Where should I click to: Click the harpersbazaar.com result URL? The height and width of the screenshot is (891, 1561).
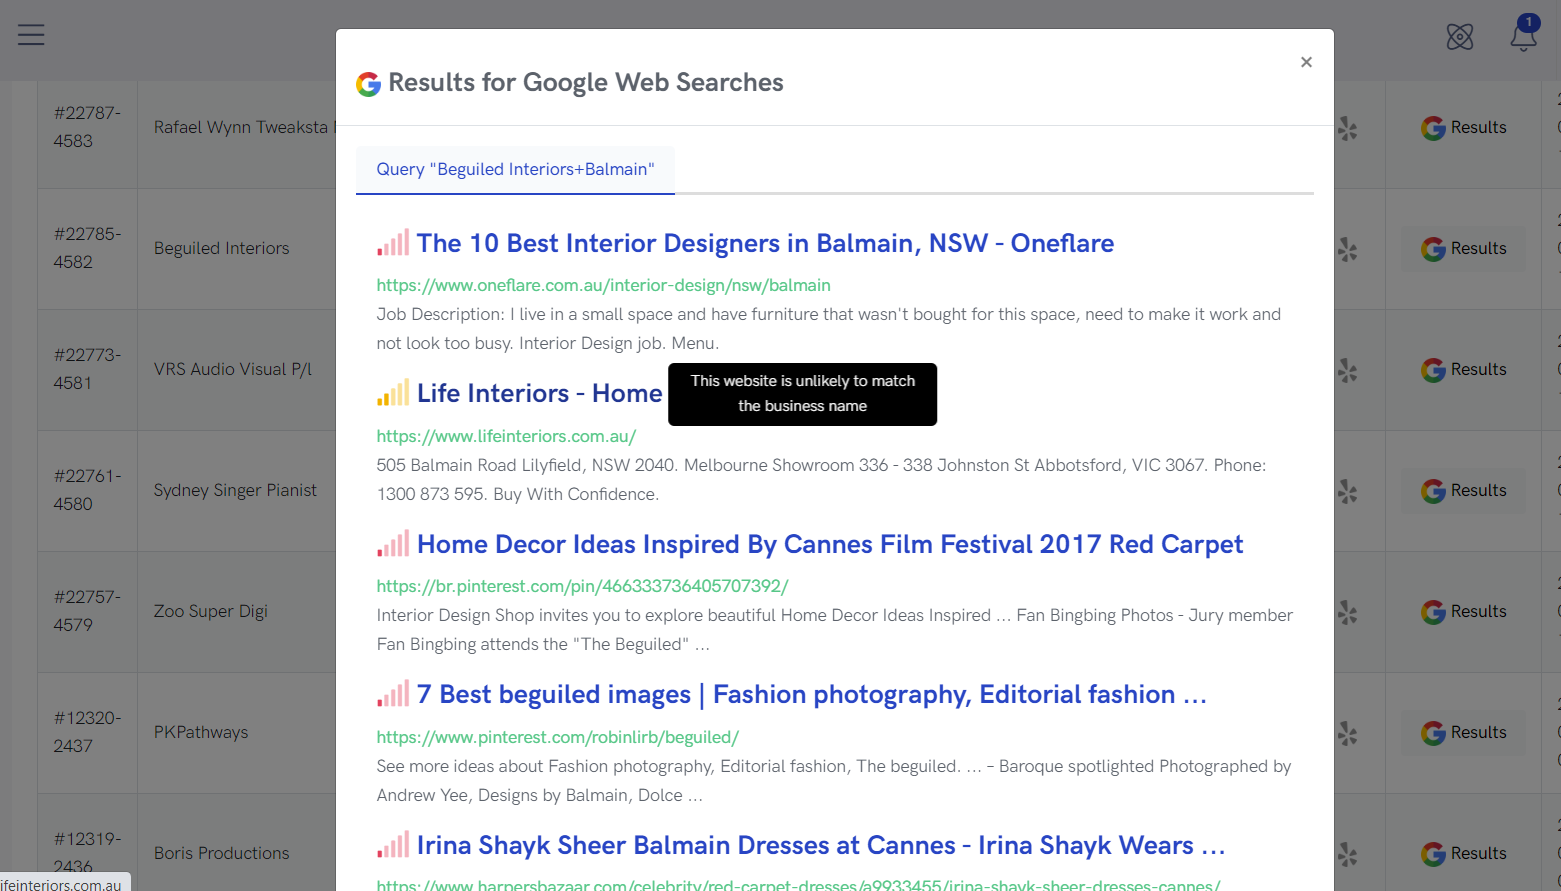pos(799,885)
